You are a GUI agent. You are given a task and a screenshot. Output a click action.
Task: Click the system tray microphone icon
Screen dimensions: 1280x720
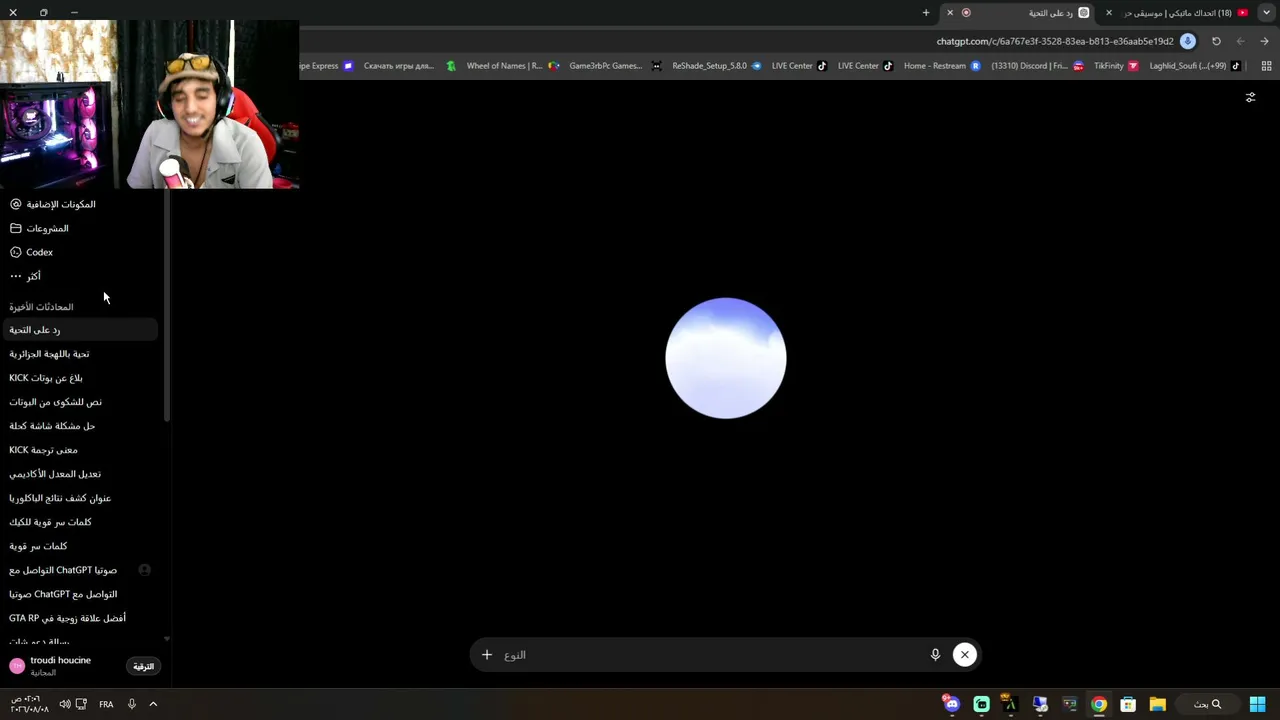coord(131,704)
